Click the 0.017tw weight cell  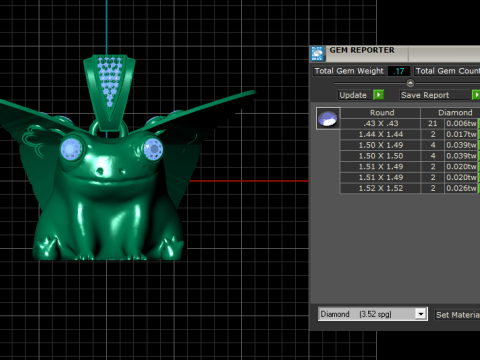coord(461,134)
